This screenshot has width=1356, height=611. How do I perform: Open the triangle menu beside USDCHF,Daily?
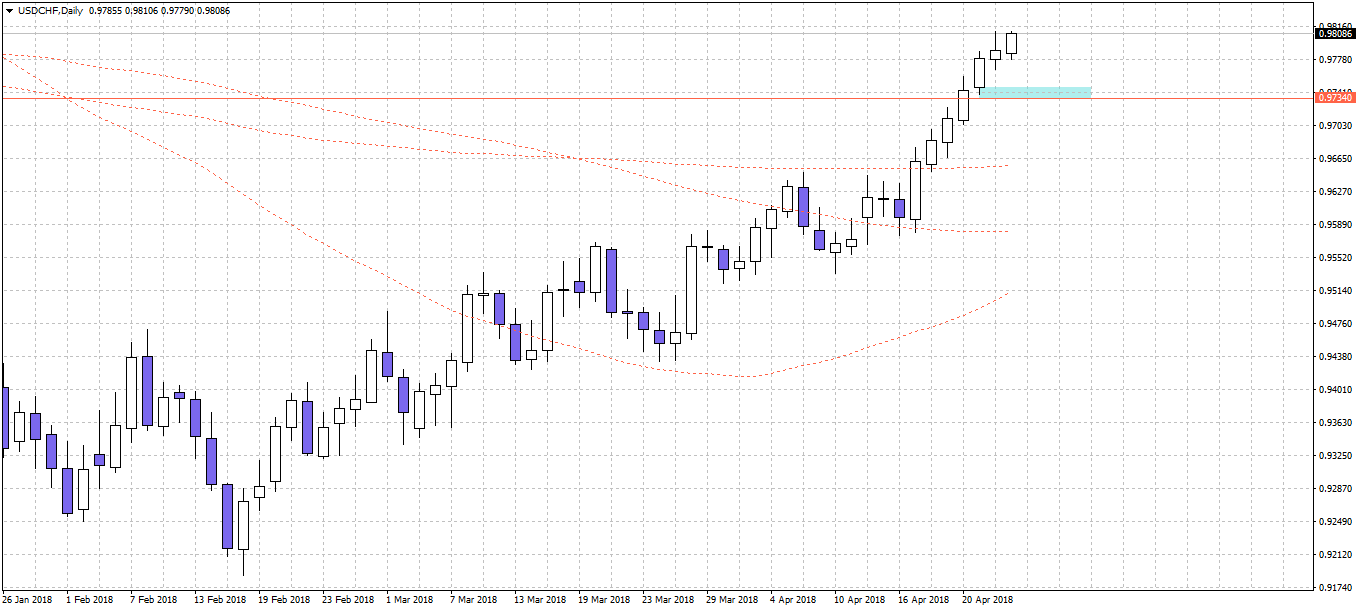click(9, 10)
